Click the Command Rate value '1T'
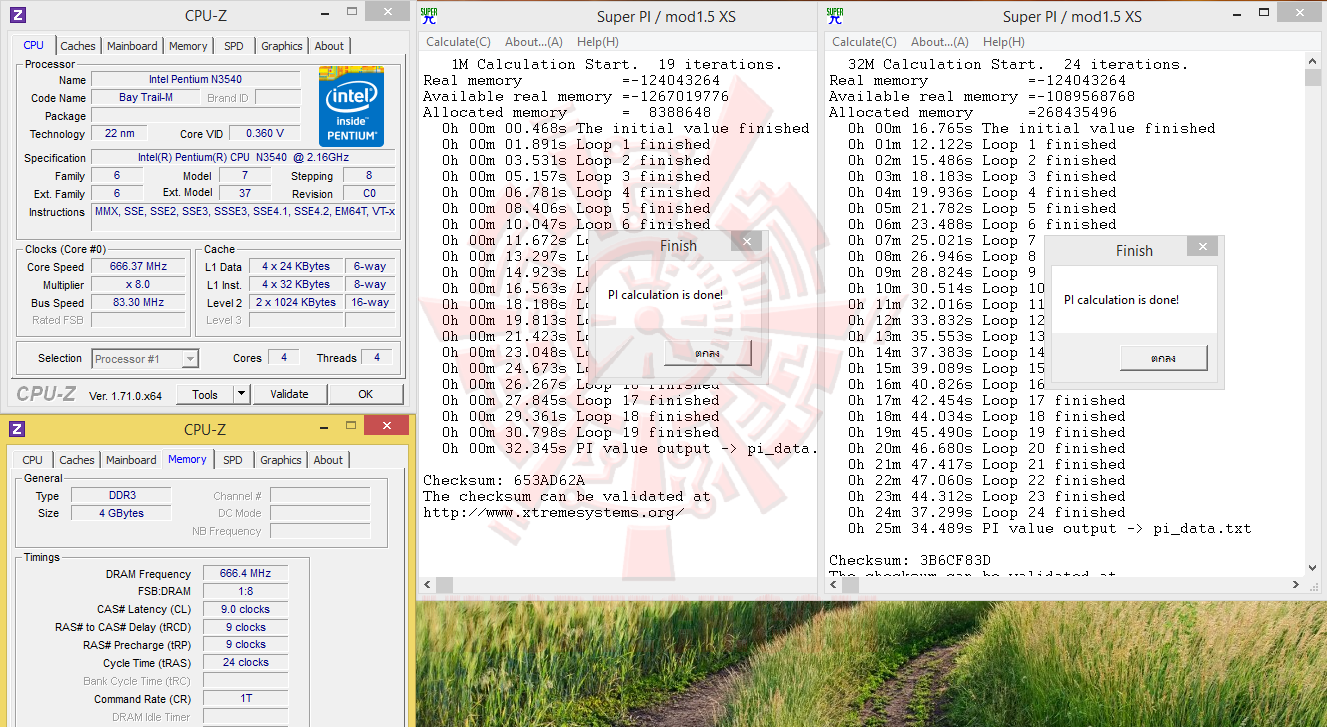This screenshot has width=1327, height=727. coord(246,700)
